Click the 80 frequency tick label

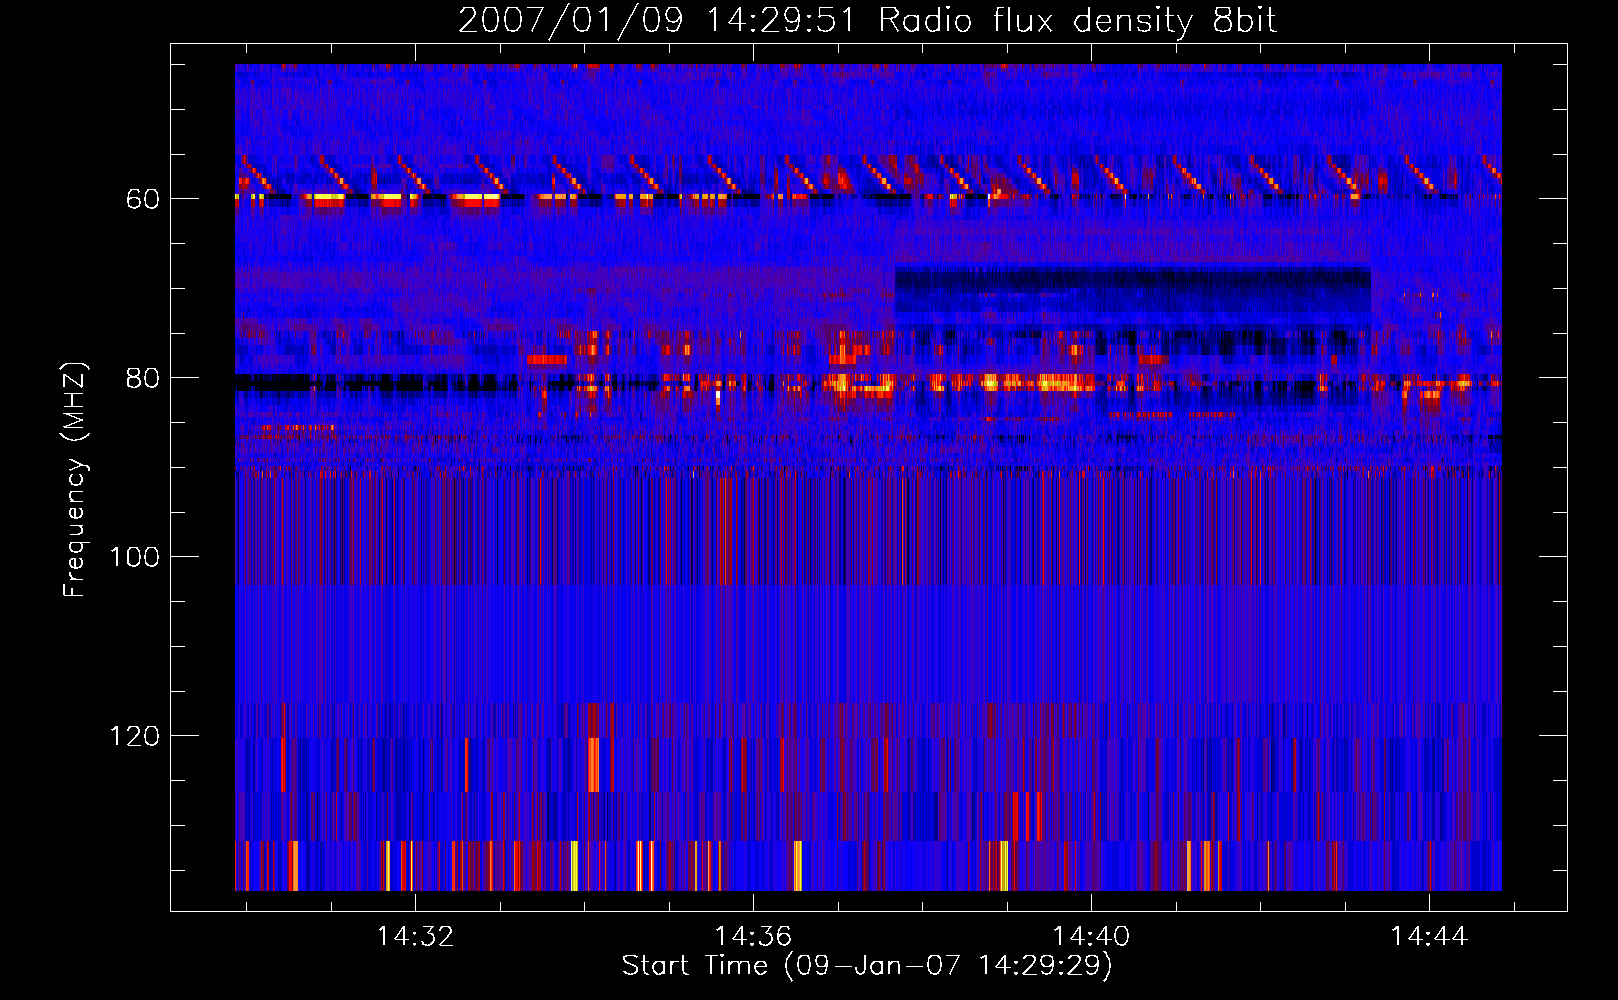143,378
